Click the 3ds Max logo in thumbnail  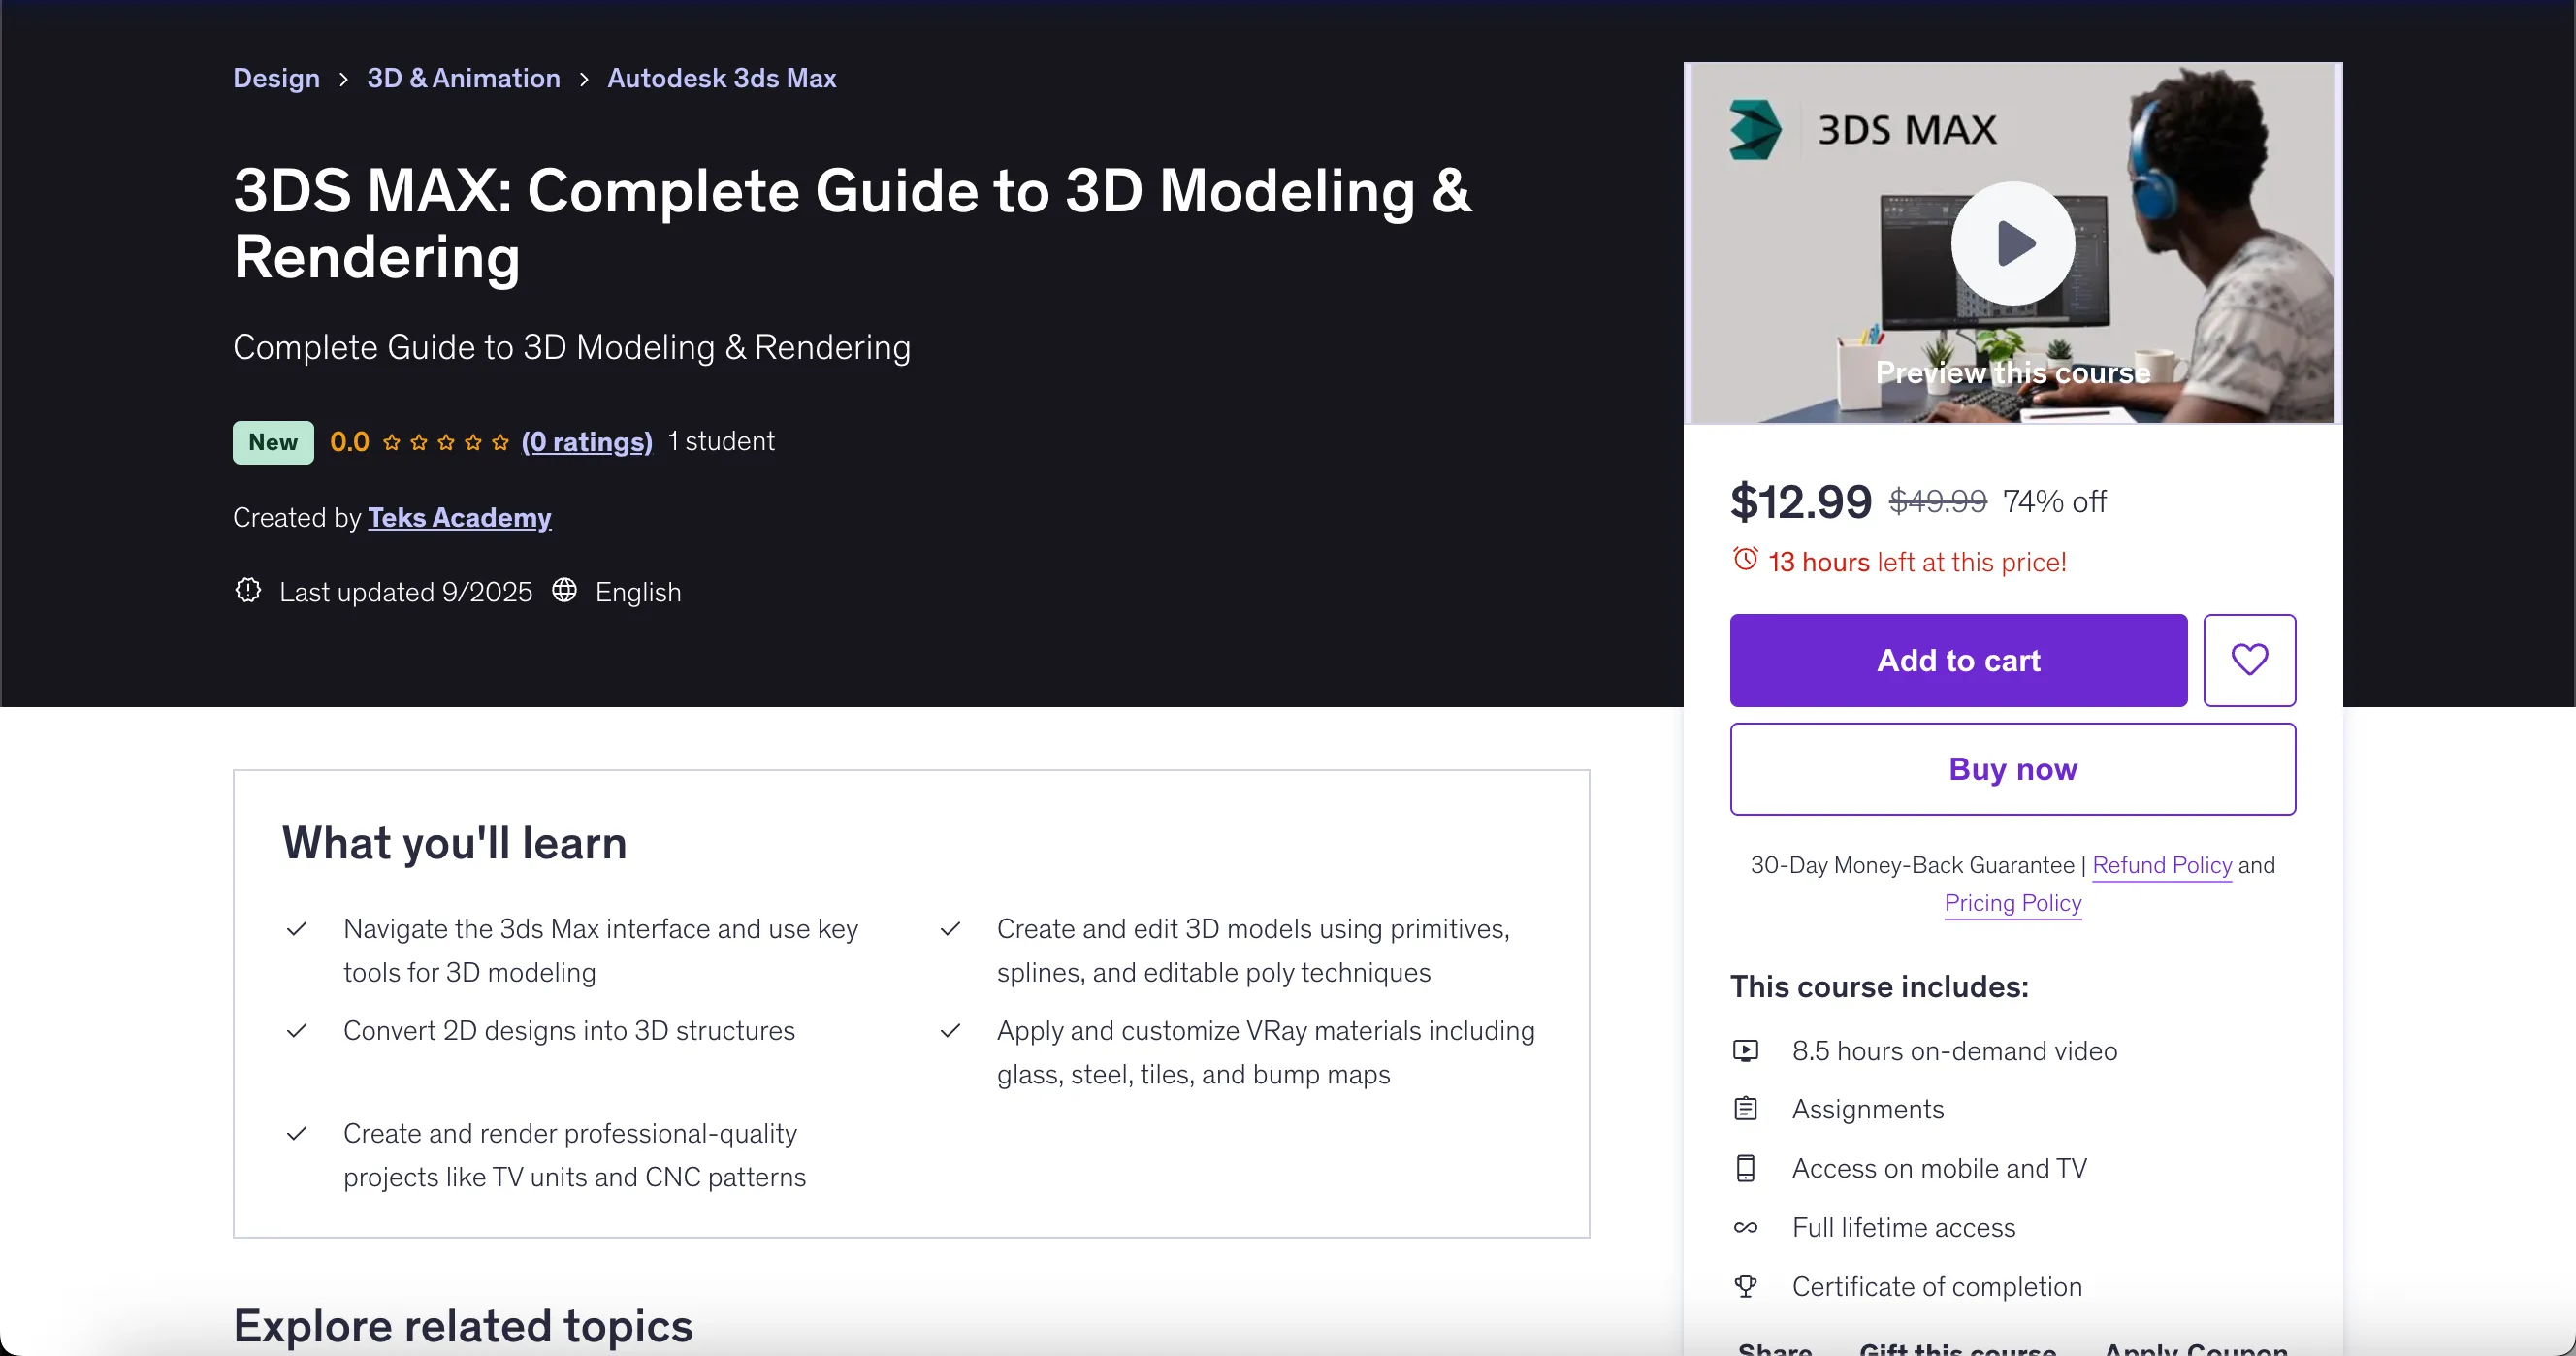click(1755, 130)
